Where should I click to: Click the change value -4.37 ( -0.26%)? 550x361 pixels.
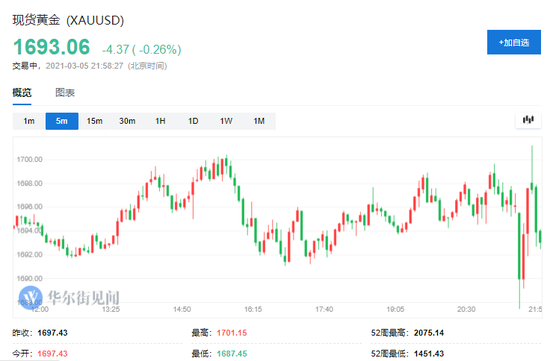[x=142, y=49]
